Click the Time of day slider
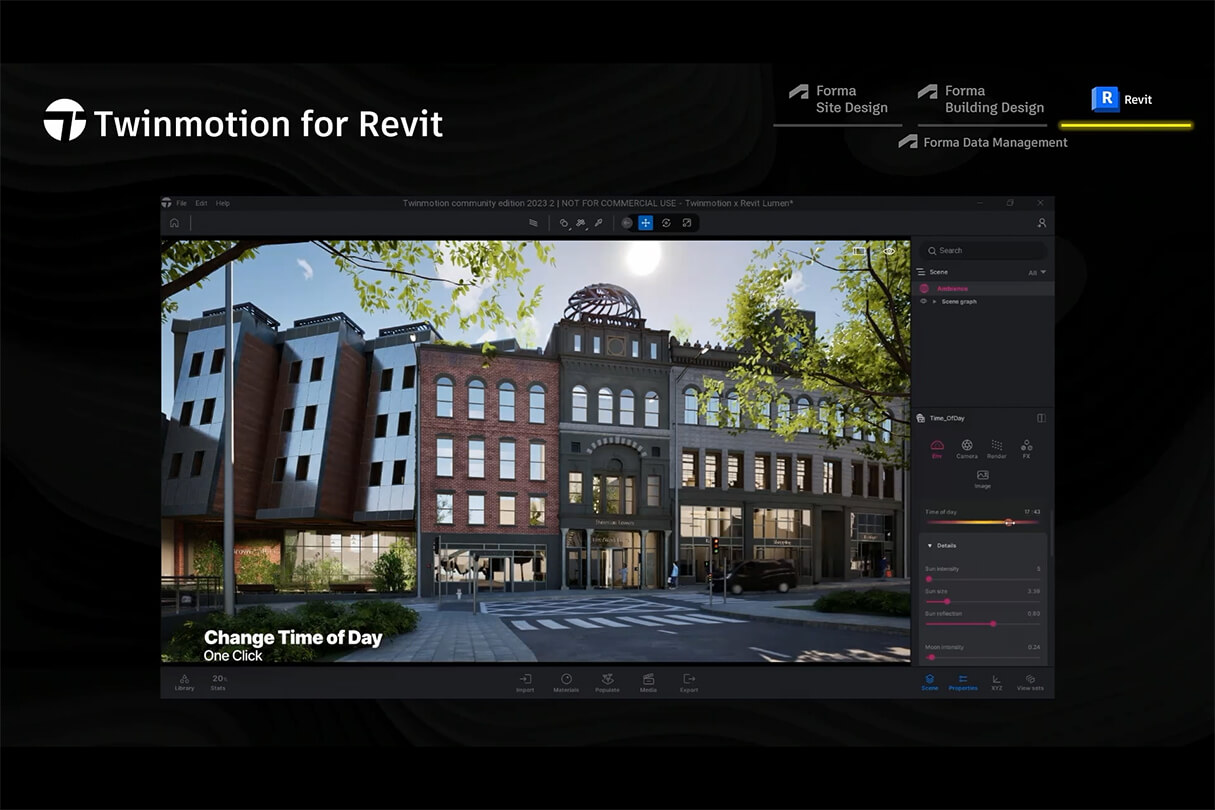 point(983,522)
